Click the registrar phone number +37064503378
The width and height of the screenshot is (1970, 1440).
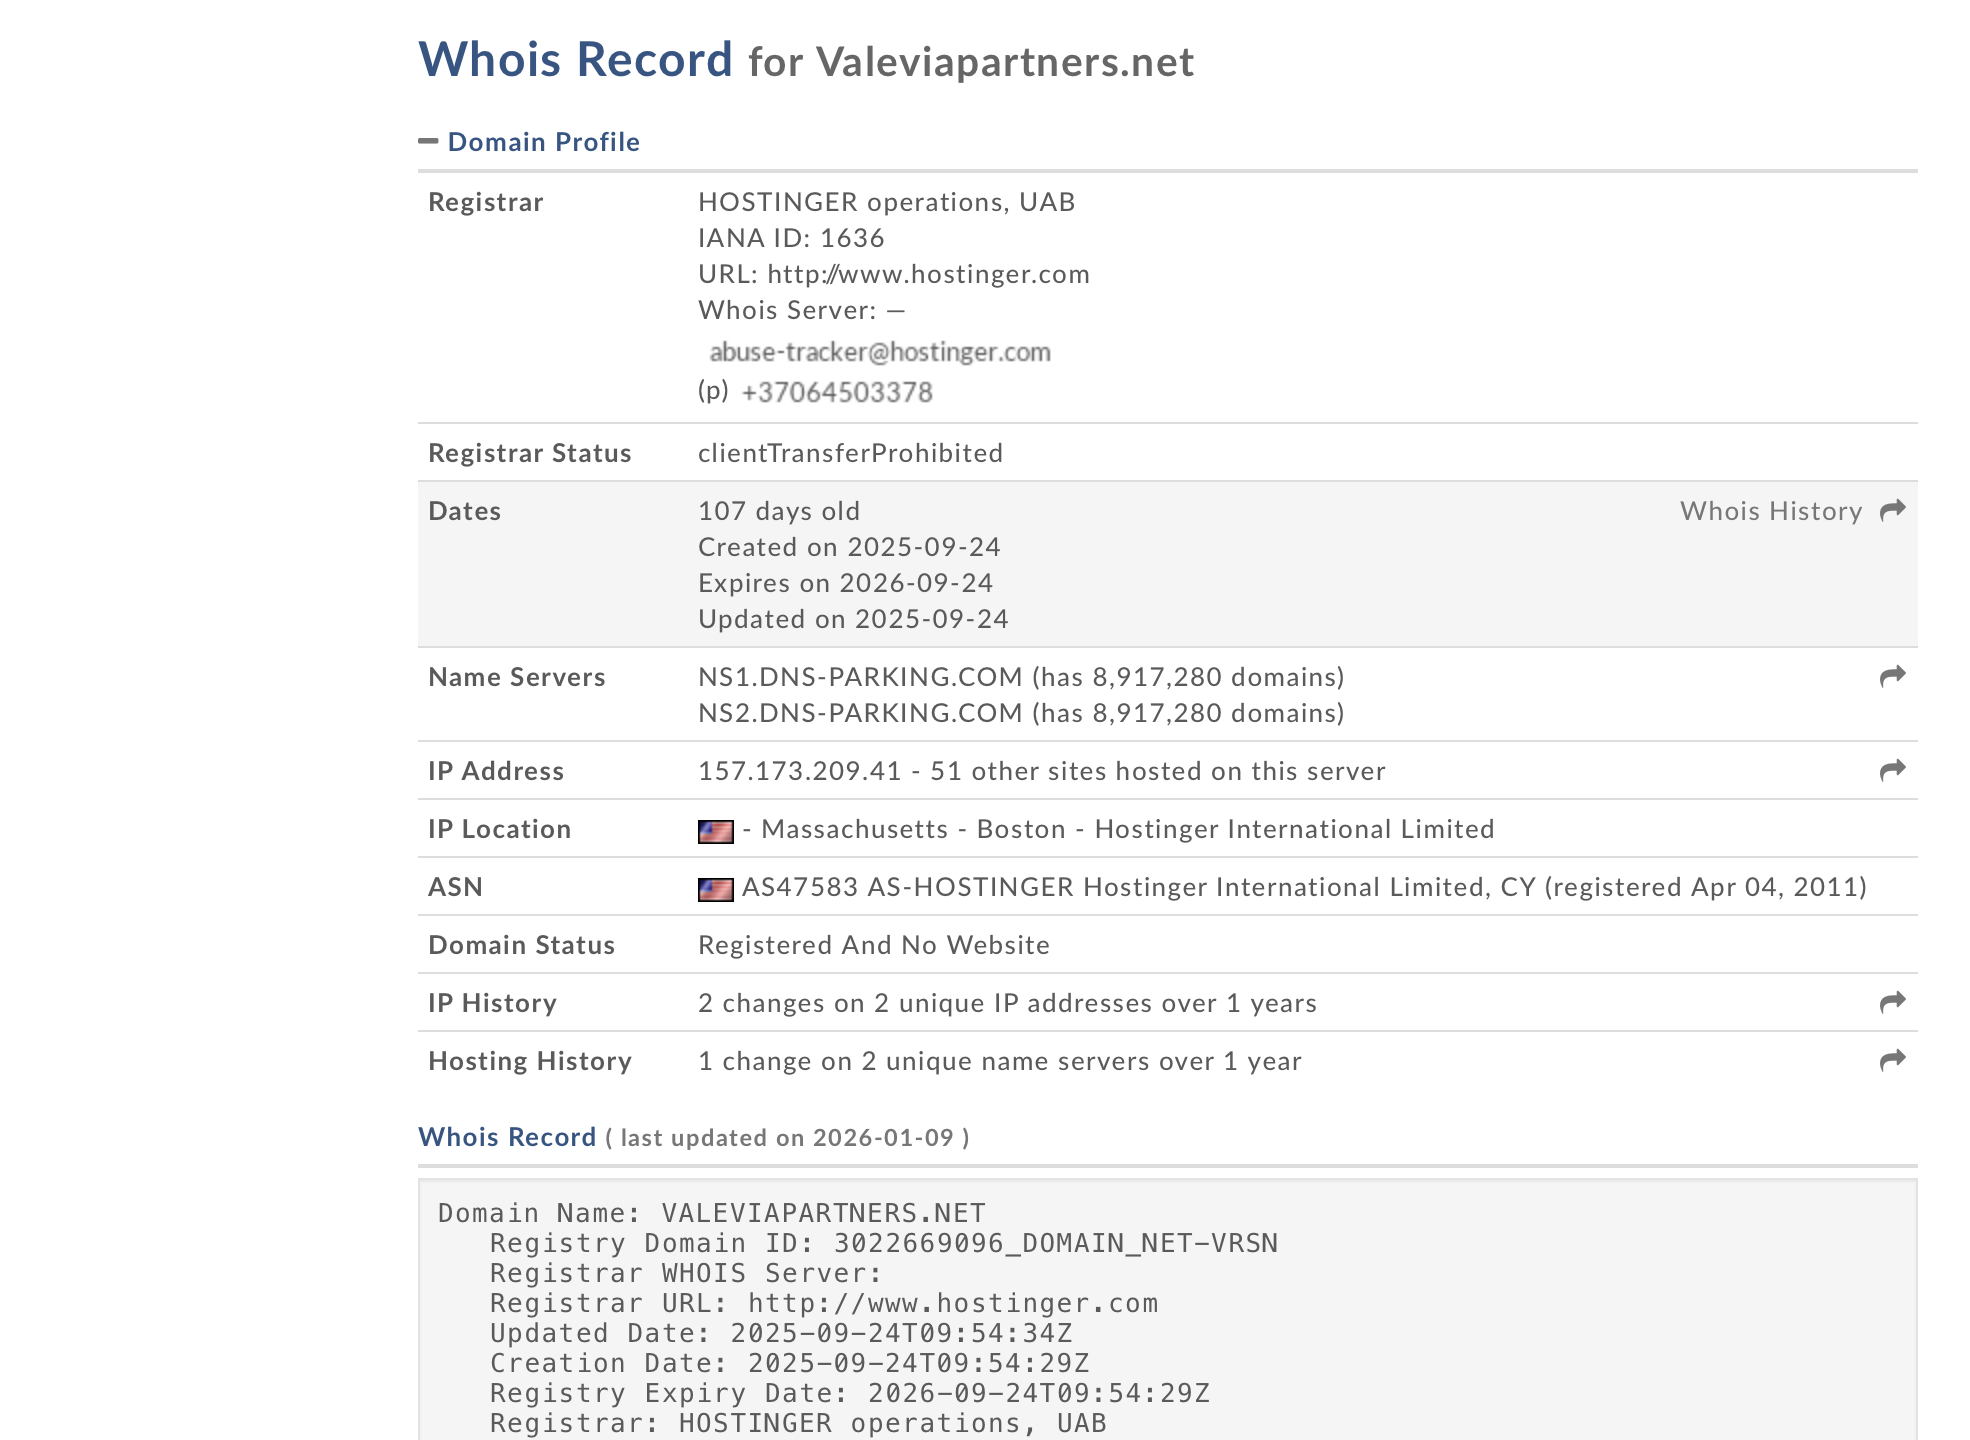(836, 392)
